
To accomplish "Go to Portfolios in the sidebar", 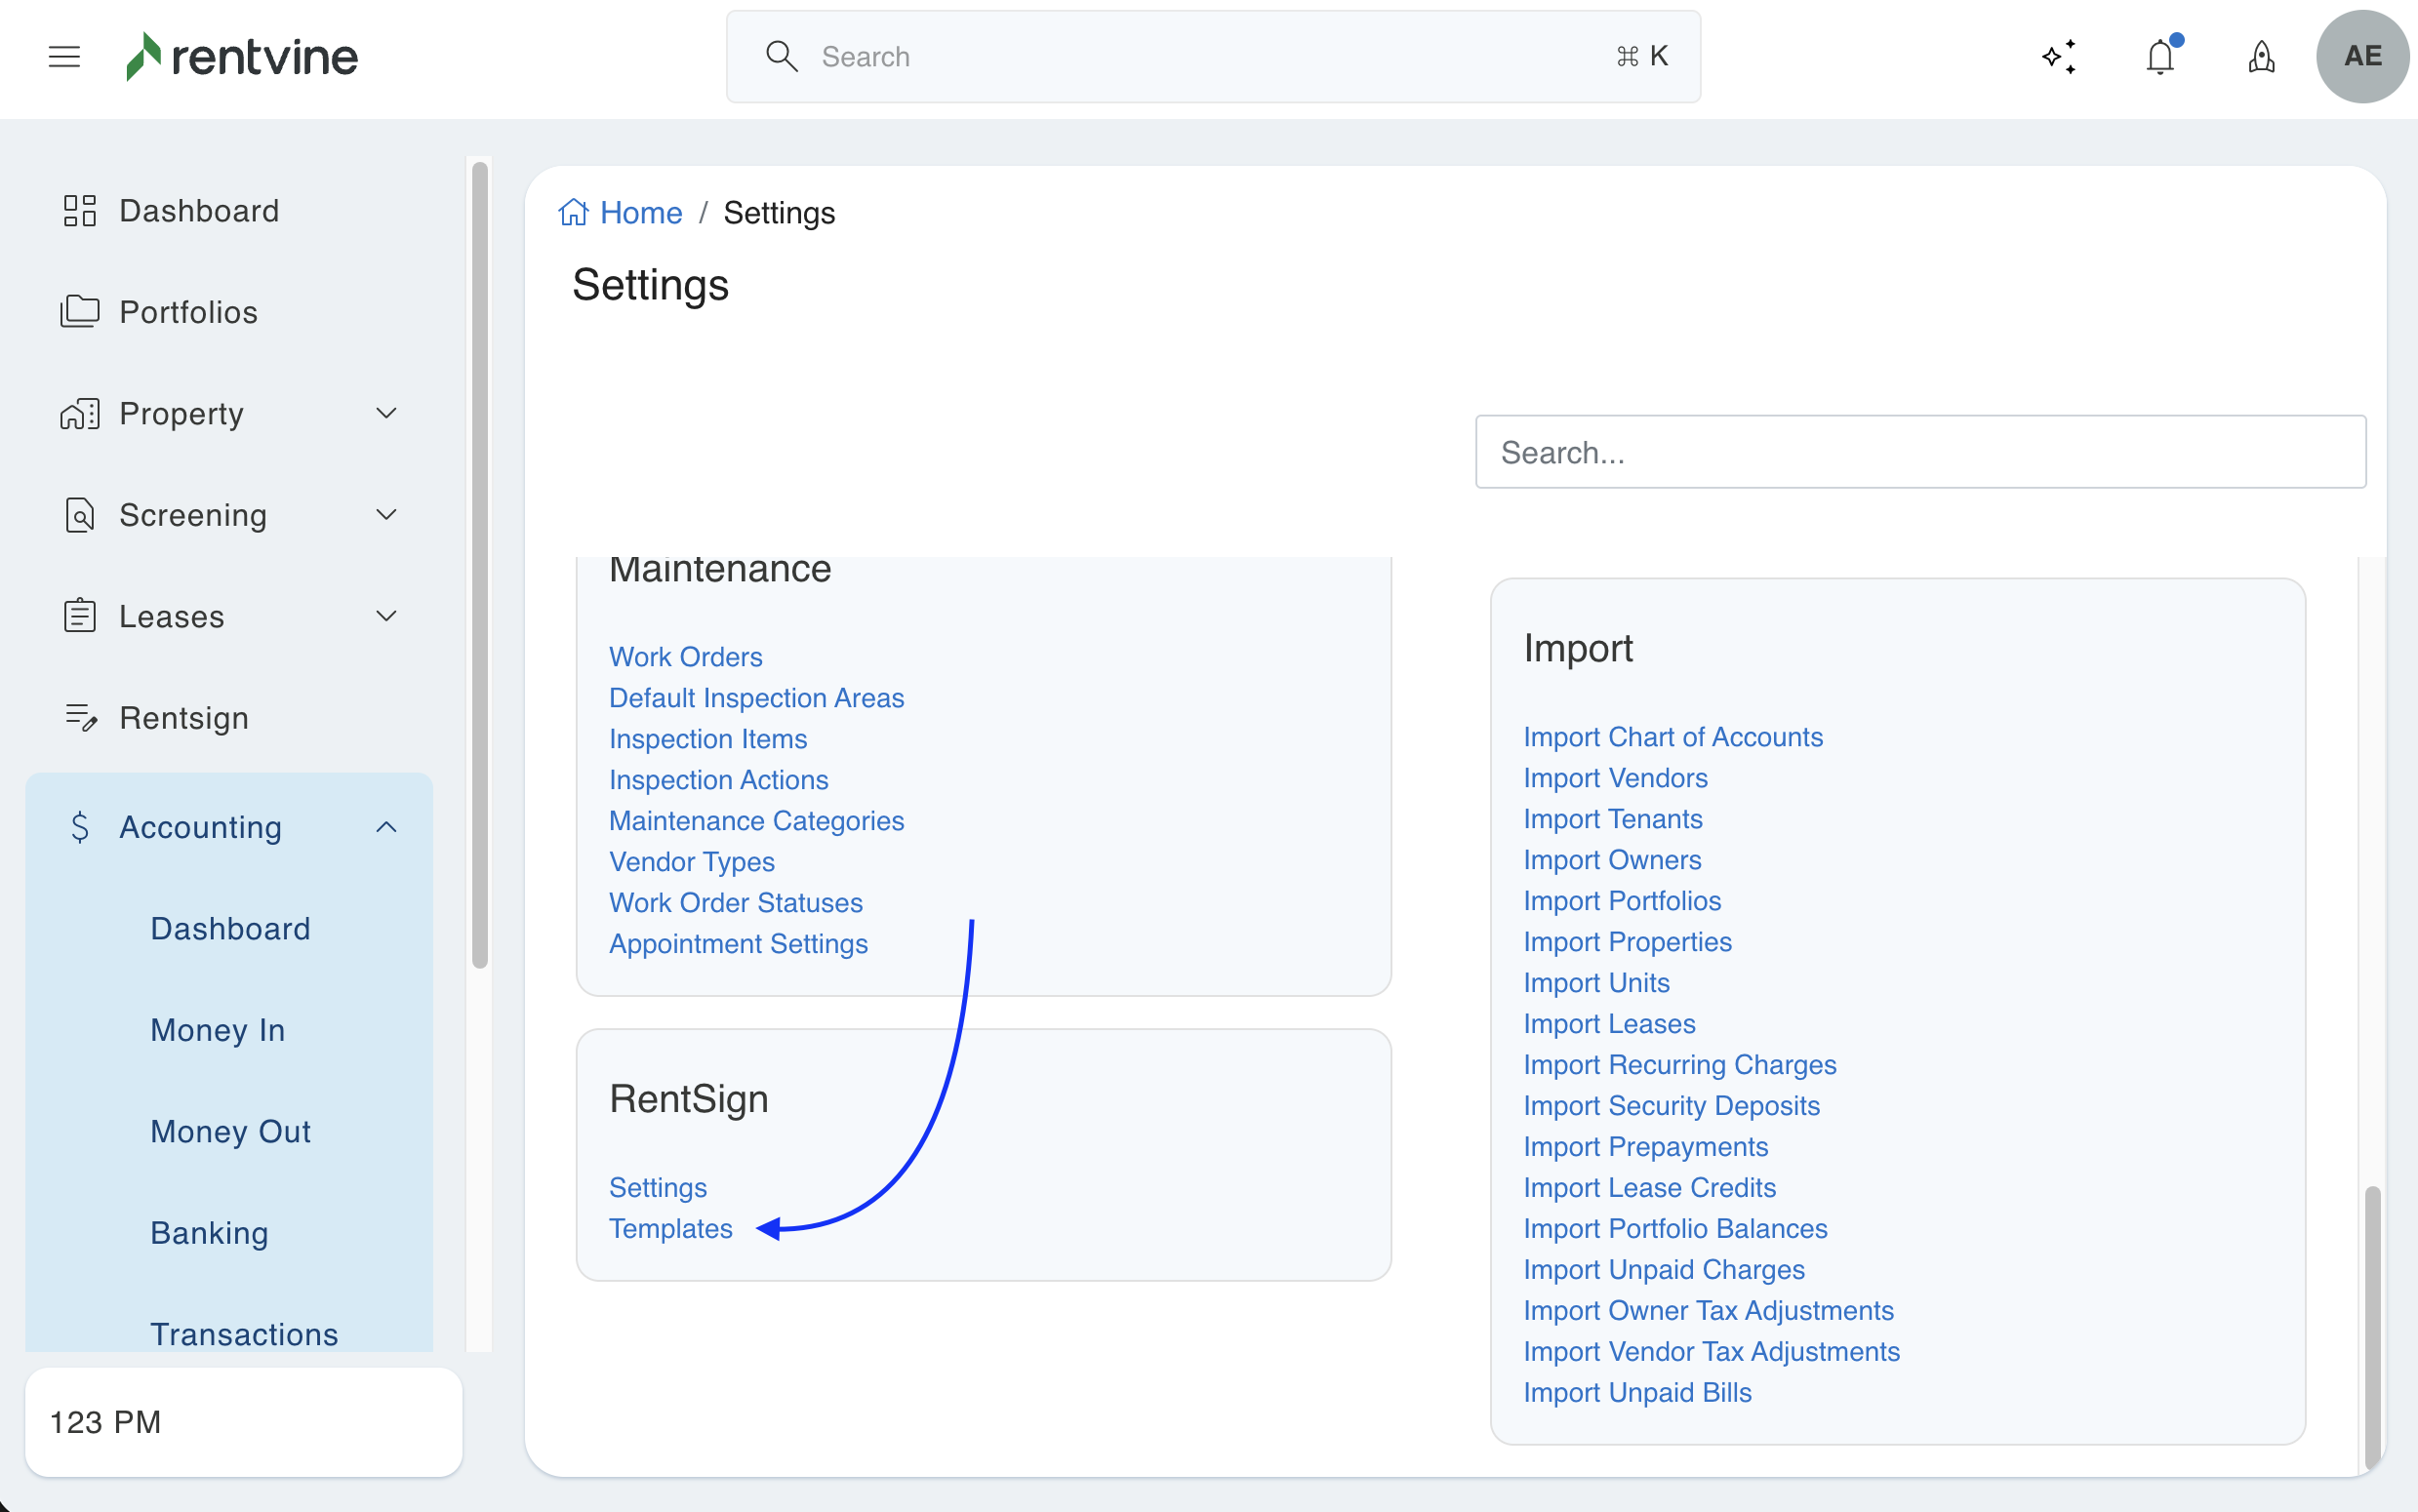I will click(x=188, y=312).
